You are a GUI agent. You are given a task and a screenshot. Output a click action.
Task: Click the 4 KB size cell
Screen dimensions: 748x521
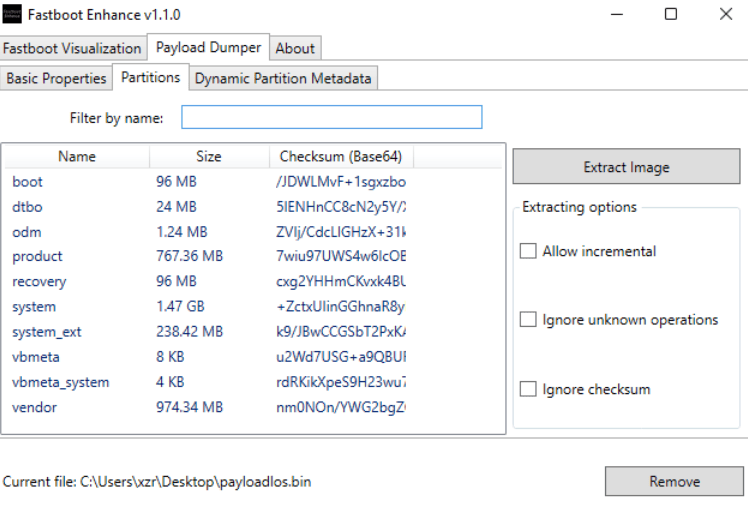pos(170,382)
